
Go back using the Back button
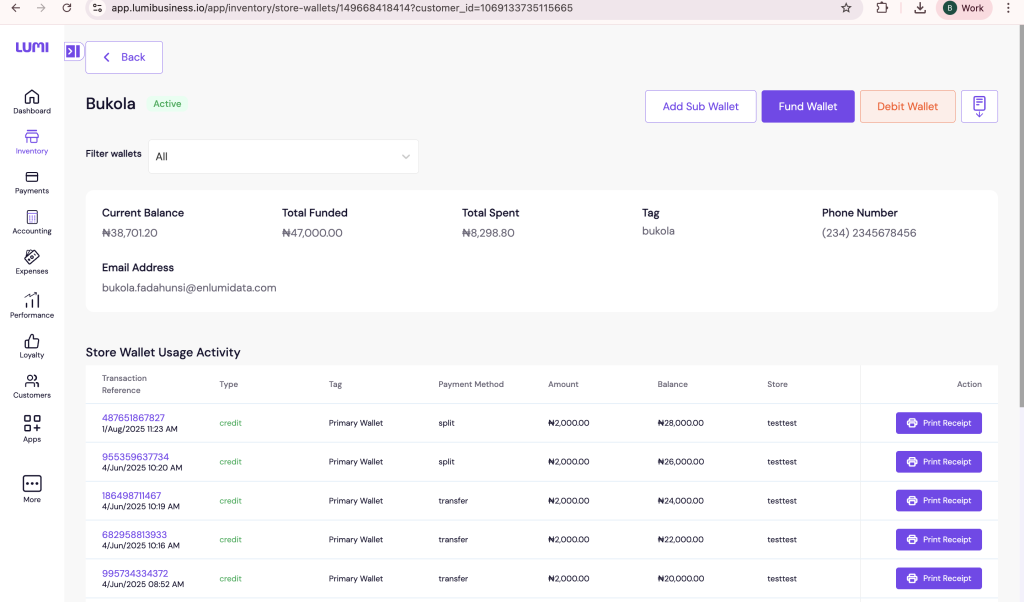tap(124, 57)
